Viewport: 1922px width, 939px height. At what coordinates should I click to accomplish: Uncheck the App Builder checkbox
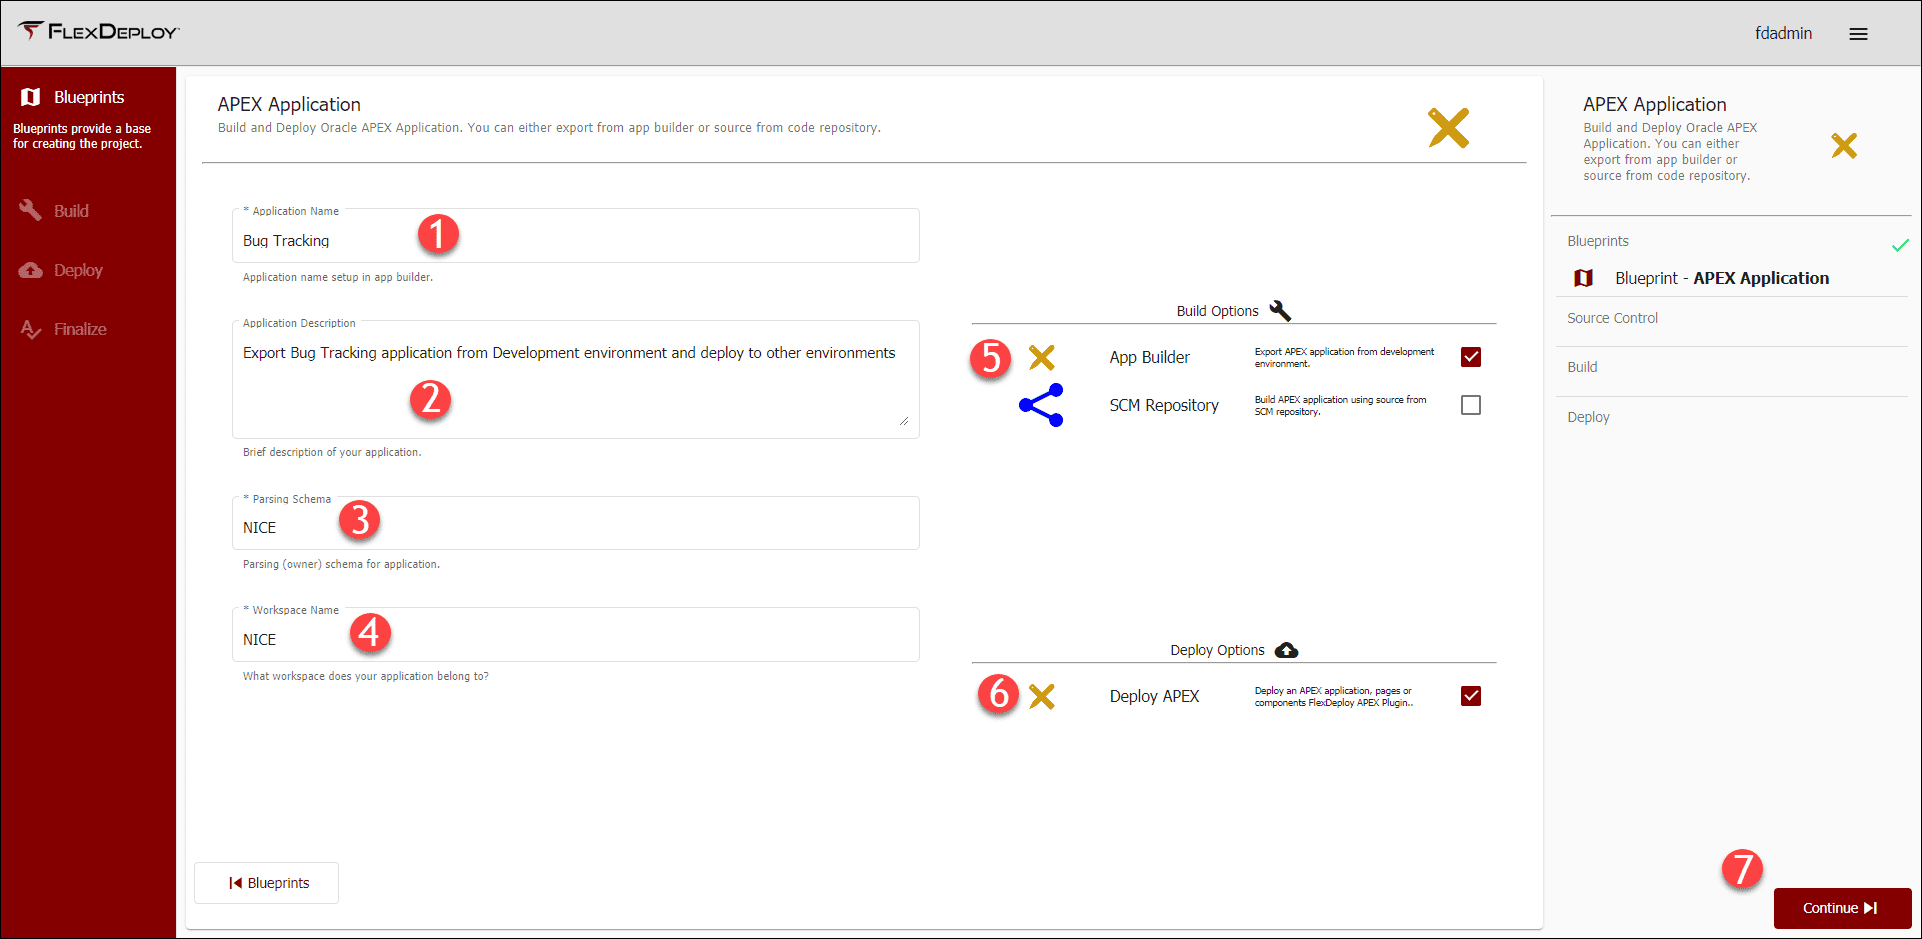(1470, 357)
